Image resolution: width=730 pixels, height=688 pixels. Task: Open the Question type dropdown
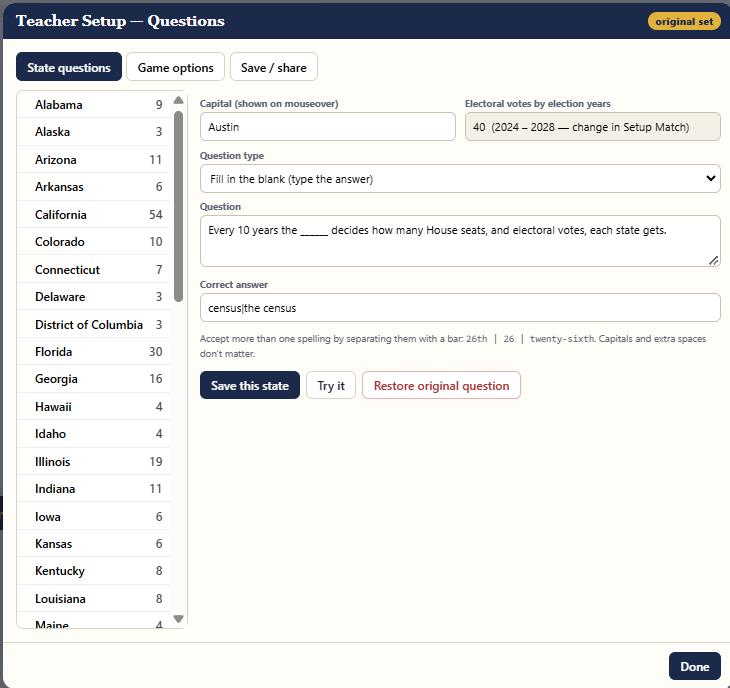click(x=460, y=178)
